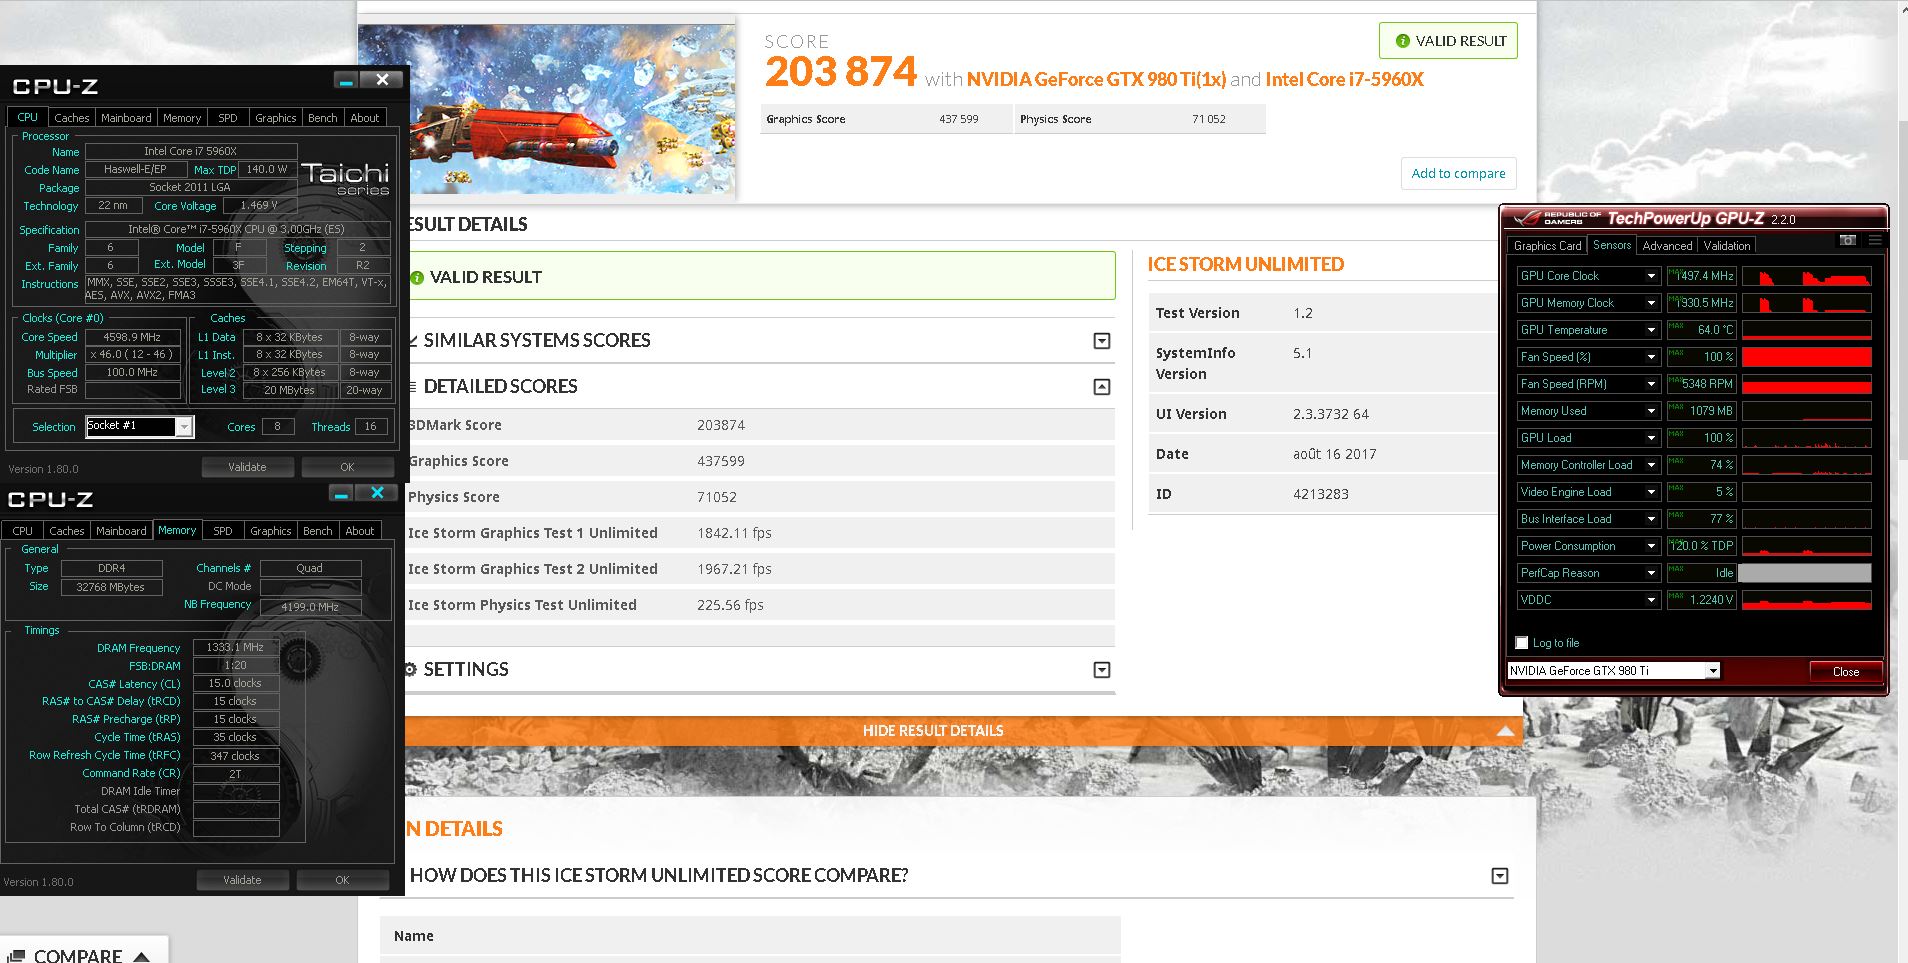
Task: Open Ice Storm benchmark thumbnail image
Action: click(x=547, y=108)
